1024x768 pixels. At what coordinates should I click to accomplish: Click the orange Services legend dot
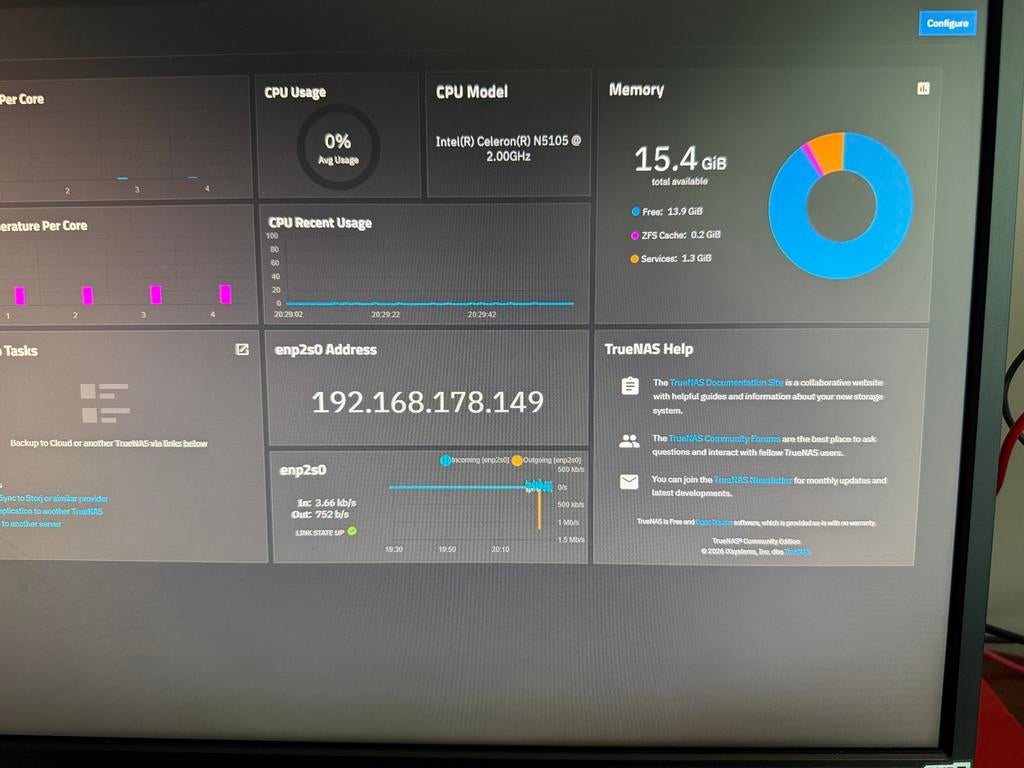634,259
